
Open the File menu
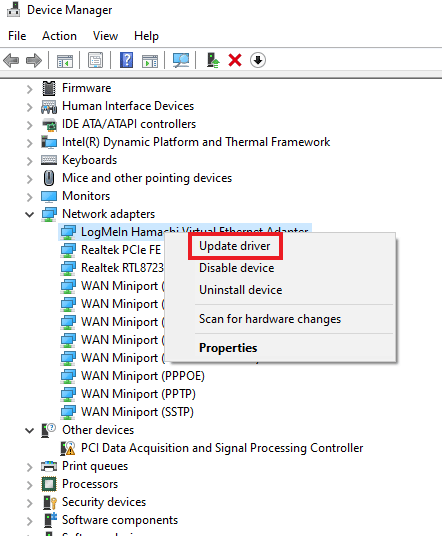17,36
